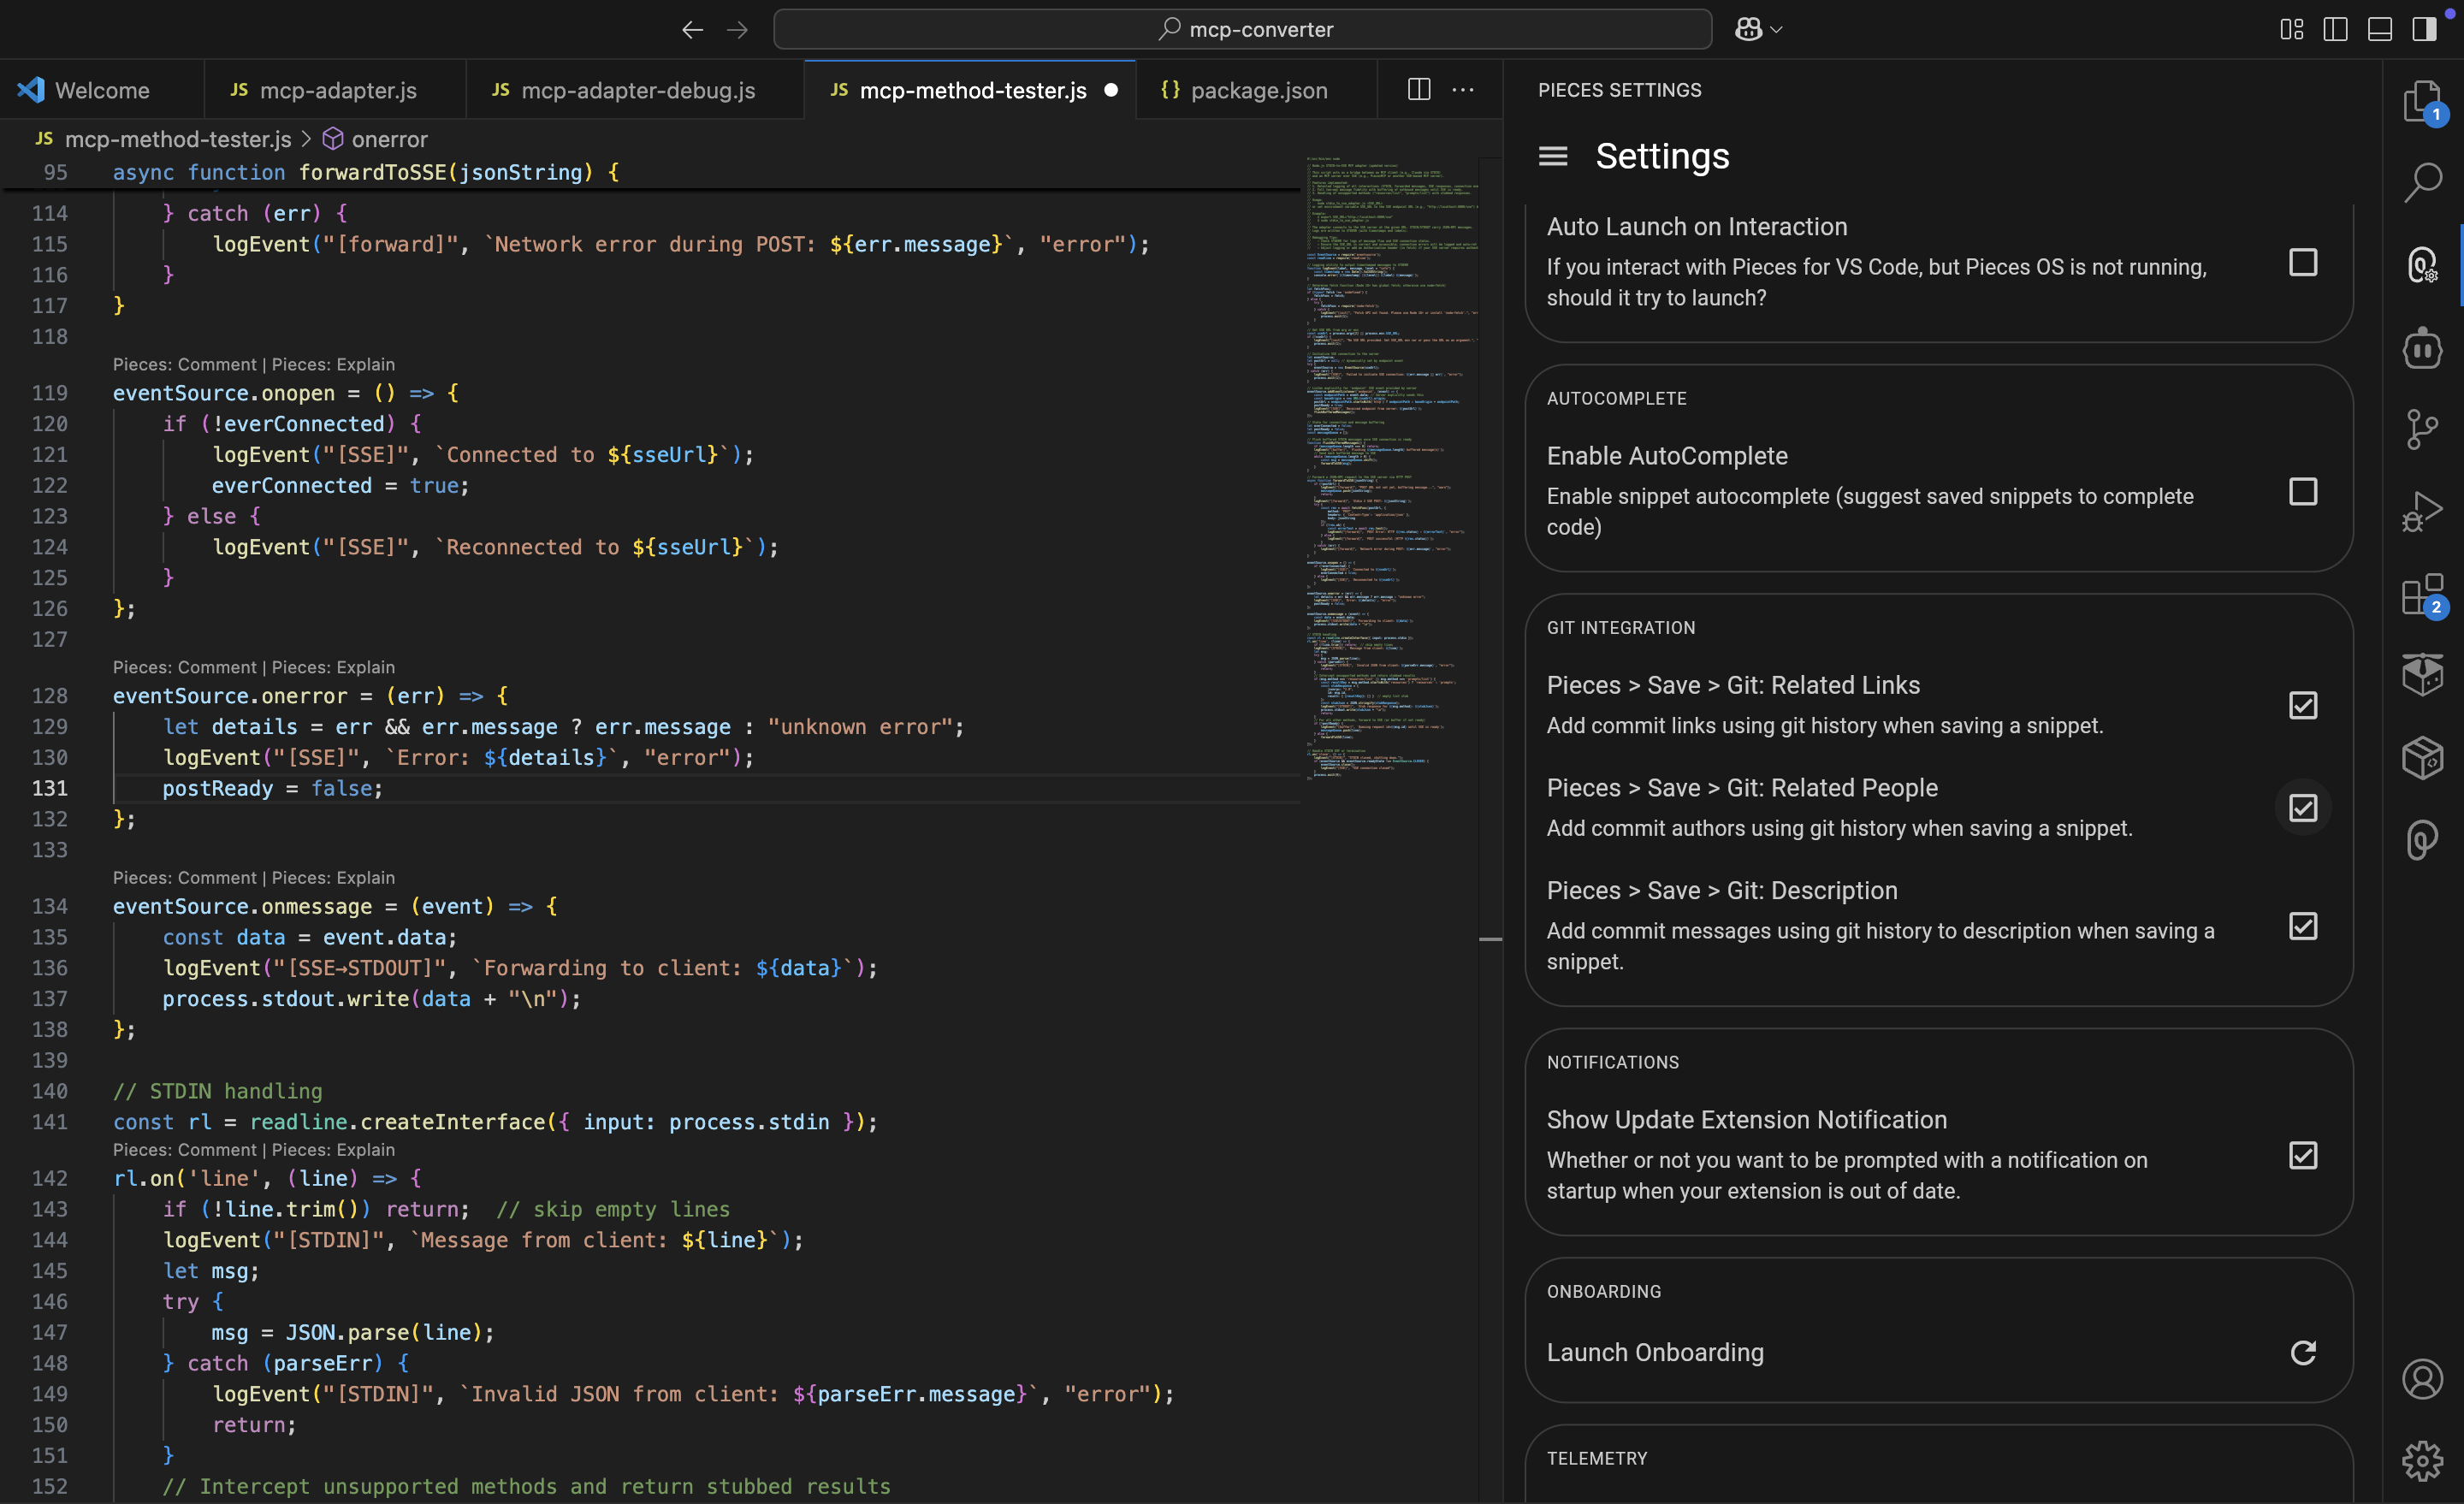Toggle bottom panel layout icon
This screenshot has height=1504, width=2464.
pyautogui.click(x=2380, y=30)
